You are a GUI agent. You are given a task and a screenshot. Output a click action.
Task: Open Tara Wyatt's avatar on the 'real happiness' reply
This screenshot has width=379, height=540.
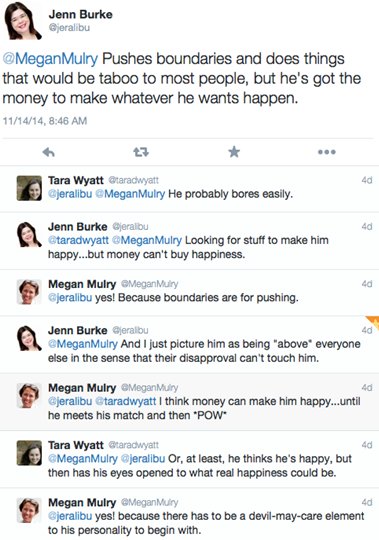tap(29, 453)
